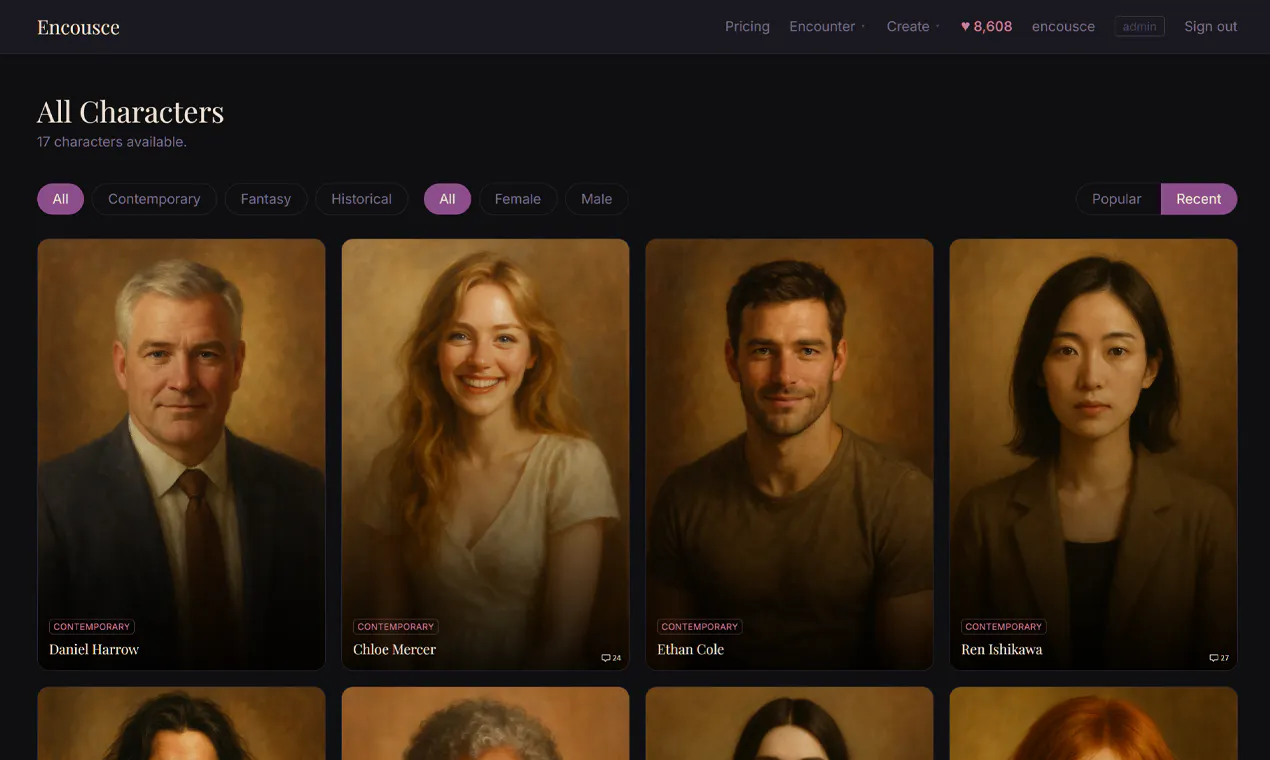The height and width of the screenshot is (760, 1270).
Task: Click the Chloe Mercer name text
Action: pyautogui.click(x=394, y=649)
